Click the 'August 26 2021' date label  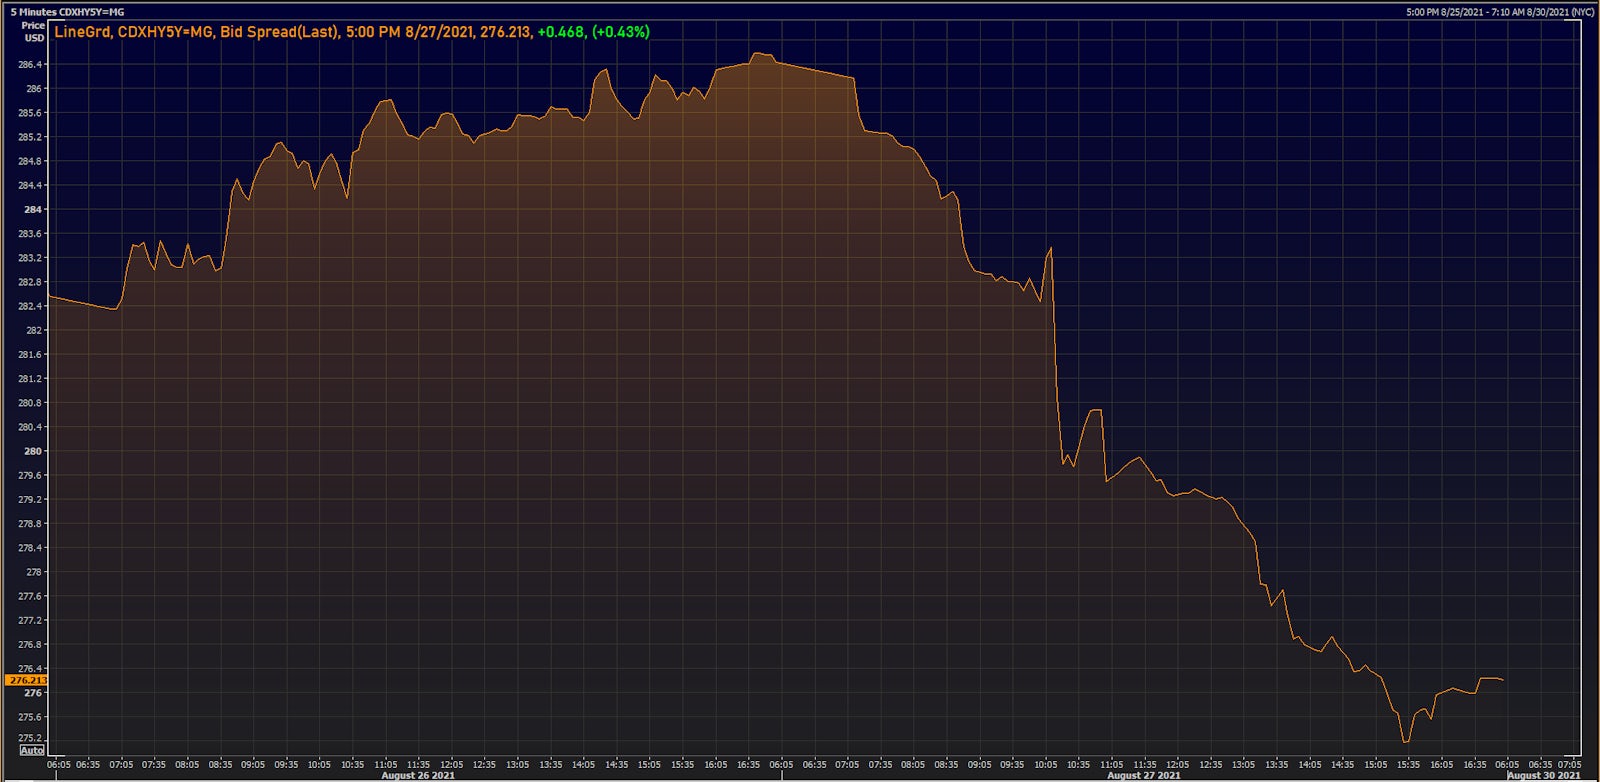pyautogui.click(x=418, y=775)
